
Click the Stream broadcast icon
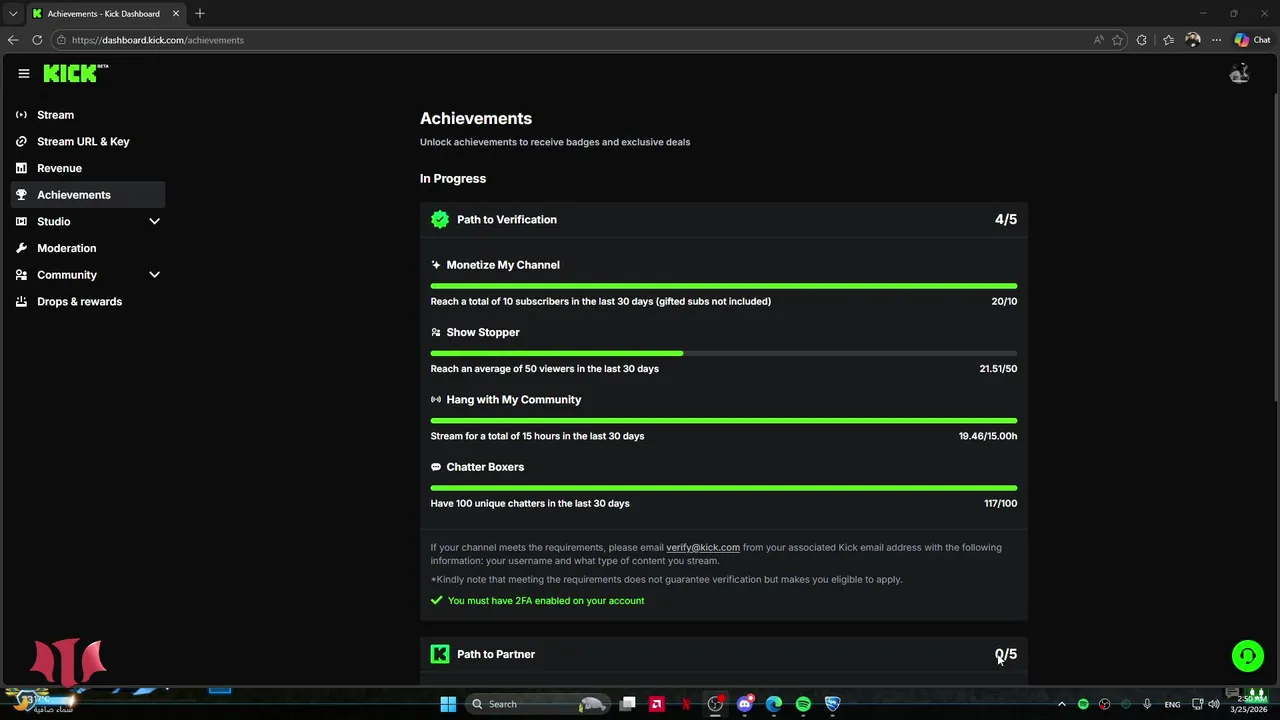coord(21,115)
